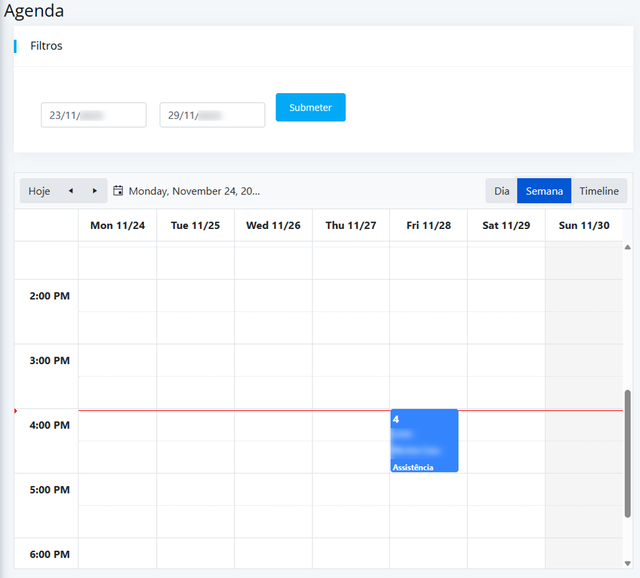The width and height of the screenshot is (640, 578).
Task: Click the end date field 29/11
Action: pos(212,115)
